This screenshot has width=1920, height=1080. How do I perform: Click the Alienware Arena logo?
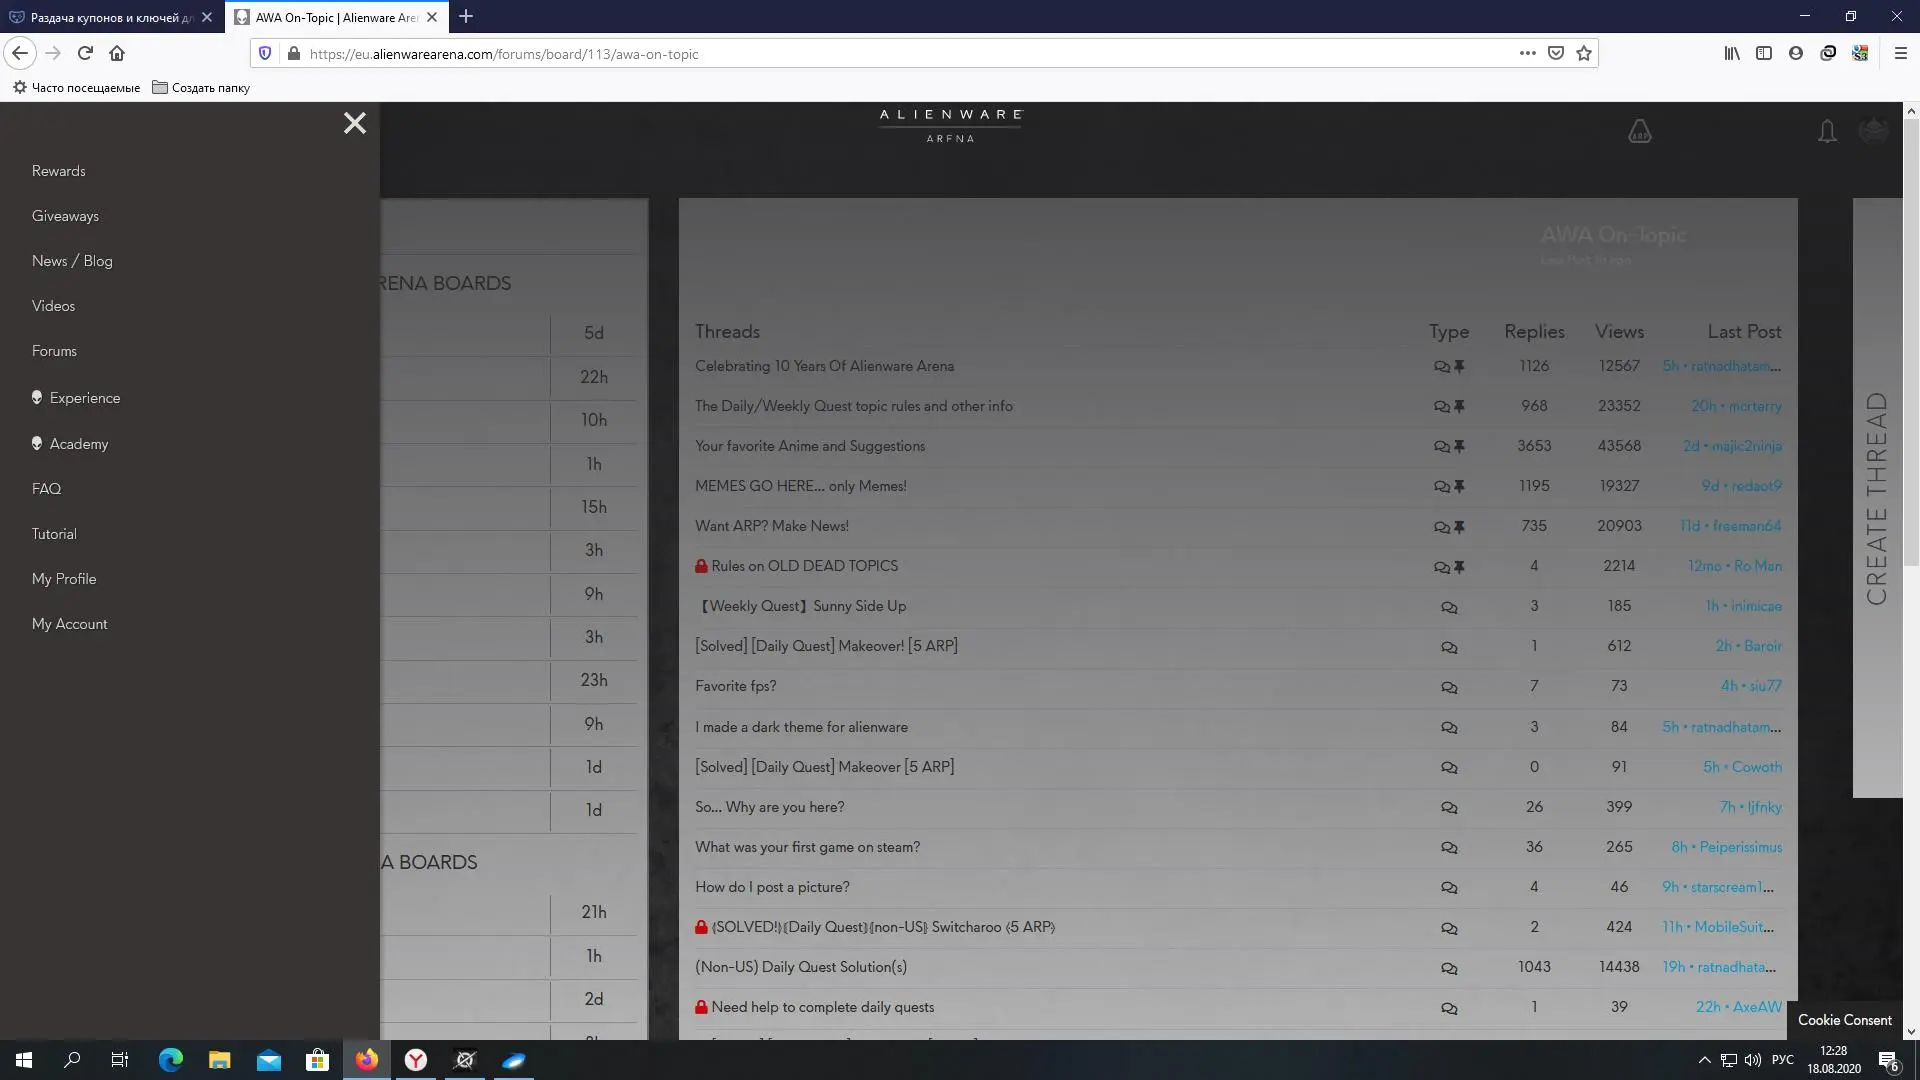tap(951, 125)
